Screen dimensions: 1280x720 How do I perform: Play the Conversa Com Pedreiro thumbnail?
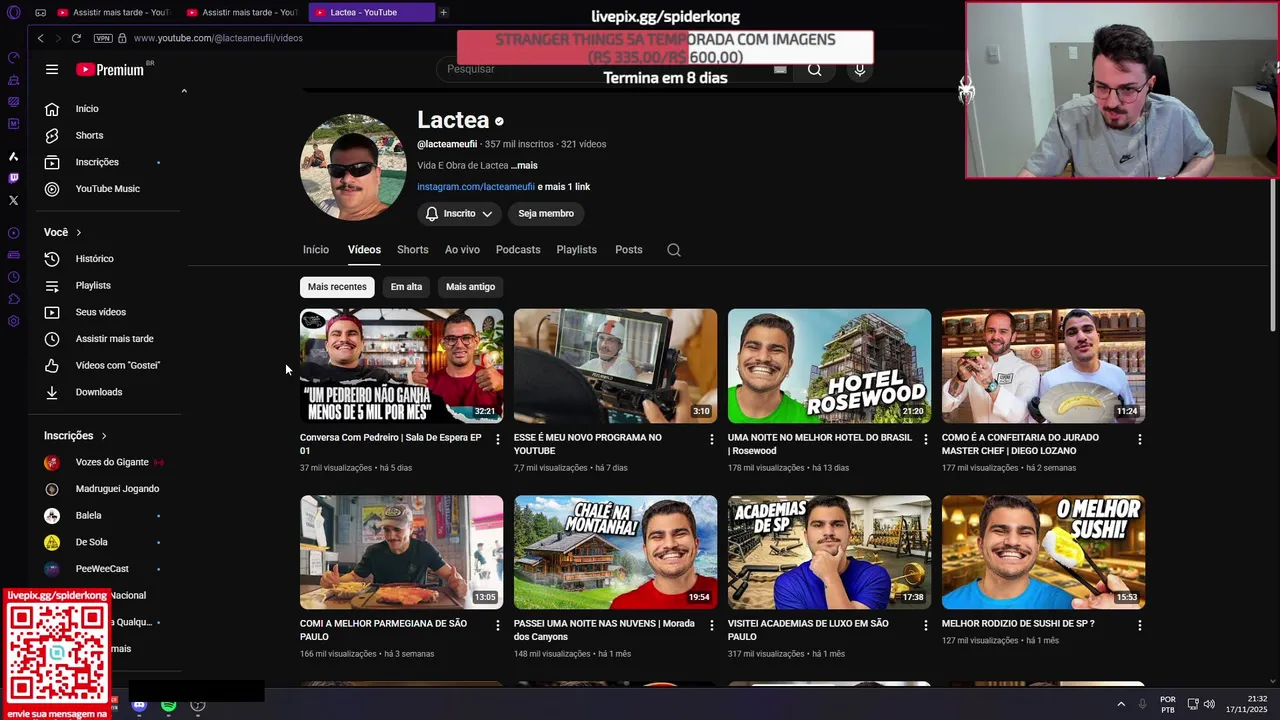click(x=401, y=366)
